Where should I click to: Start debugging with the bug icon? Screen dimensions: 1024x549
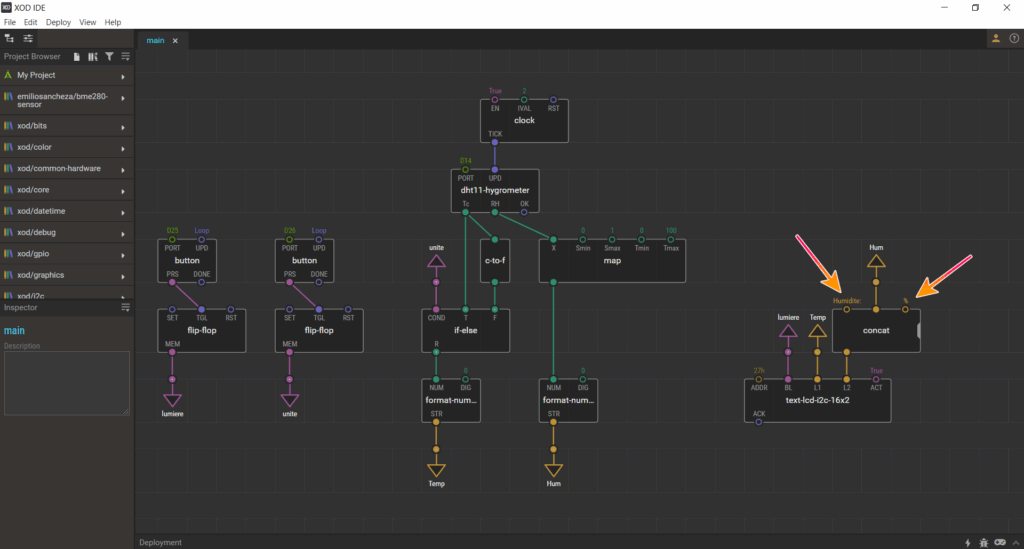(x=984, y=542)
